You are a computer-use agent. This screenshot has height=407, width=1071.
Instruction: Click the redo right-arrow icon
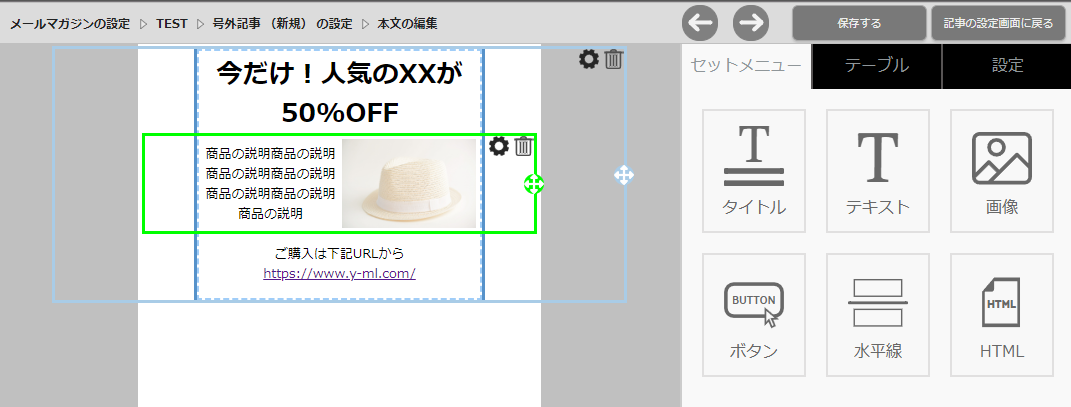tap(751, 22)
